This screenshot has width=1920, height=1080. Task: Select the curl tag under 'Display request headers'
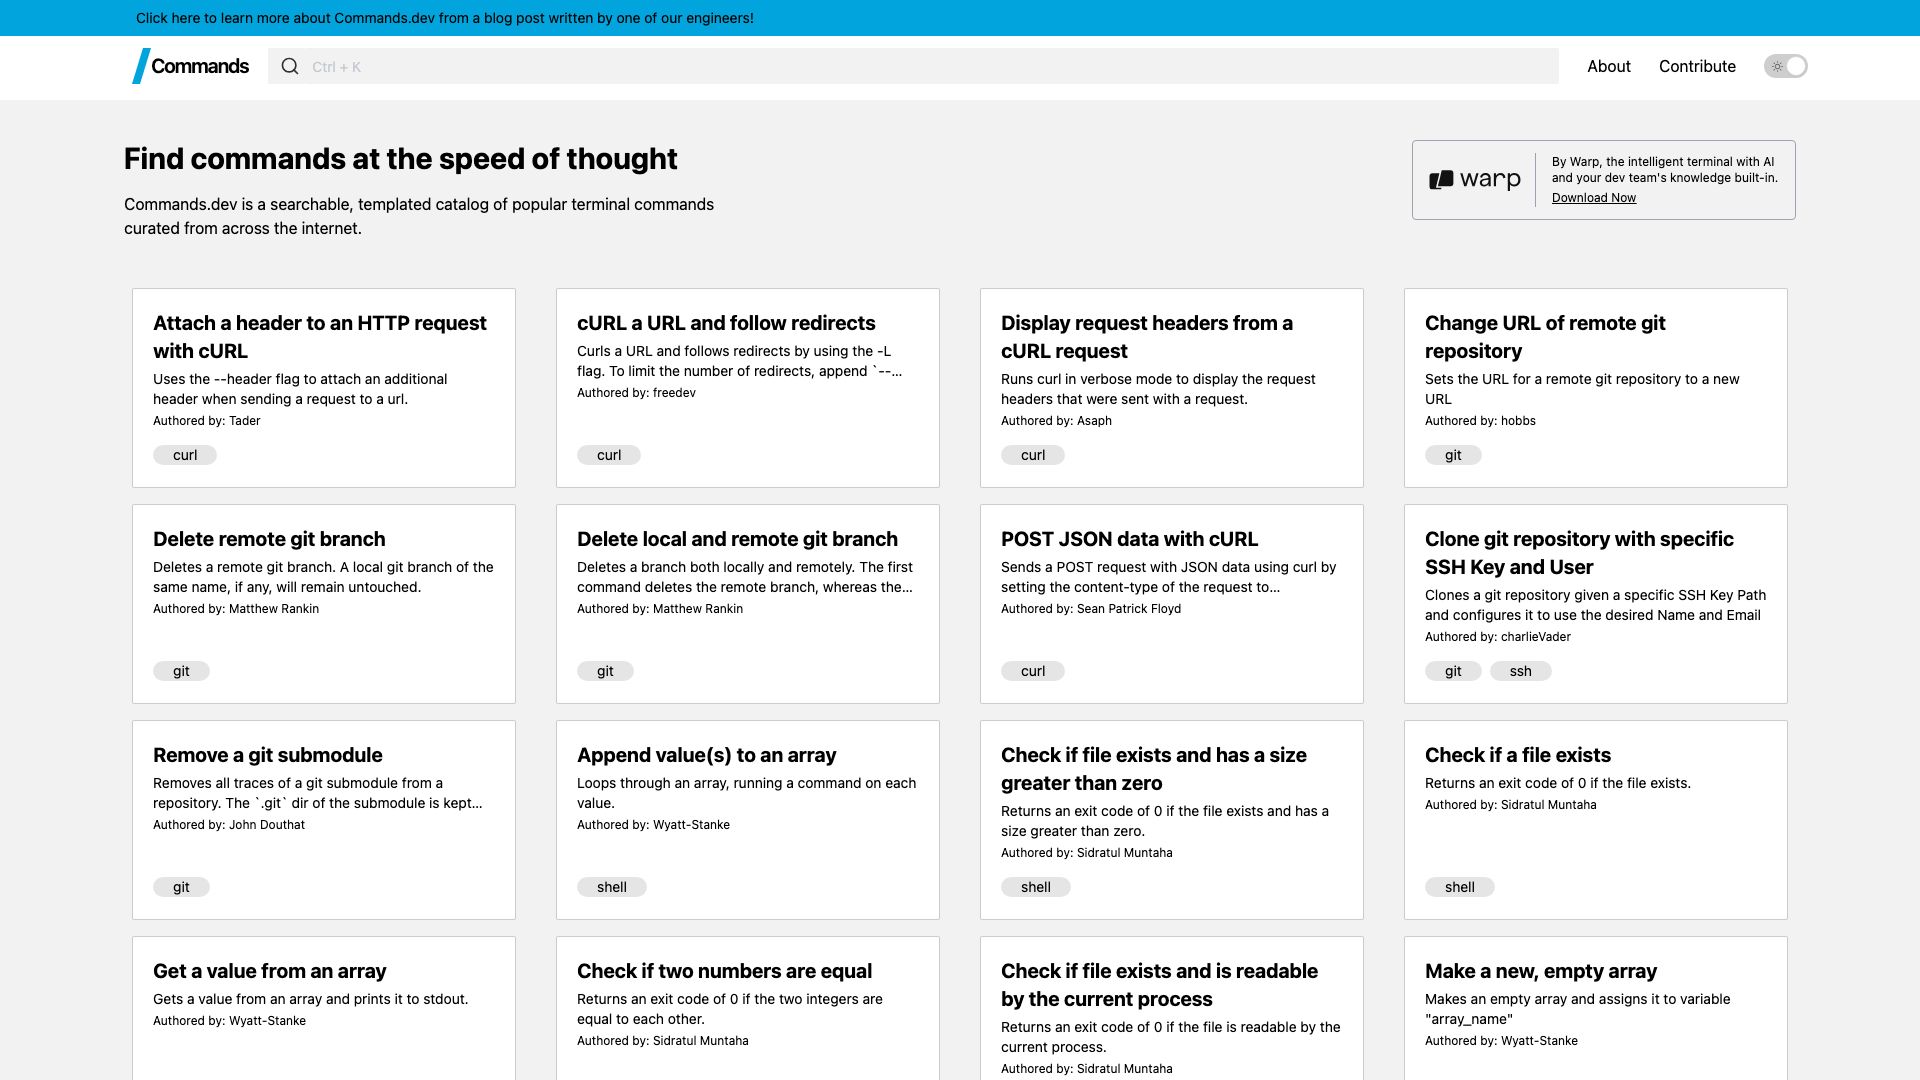(1032, 455)
